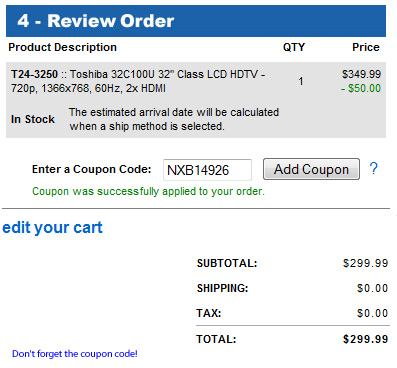Click the TAX amount $0.00
This screenshot has height=368, width=397.
click(x=372, y=313)
